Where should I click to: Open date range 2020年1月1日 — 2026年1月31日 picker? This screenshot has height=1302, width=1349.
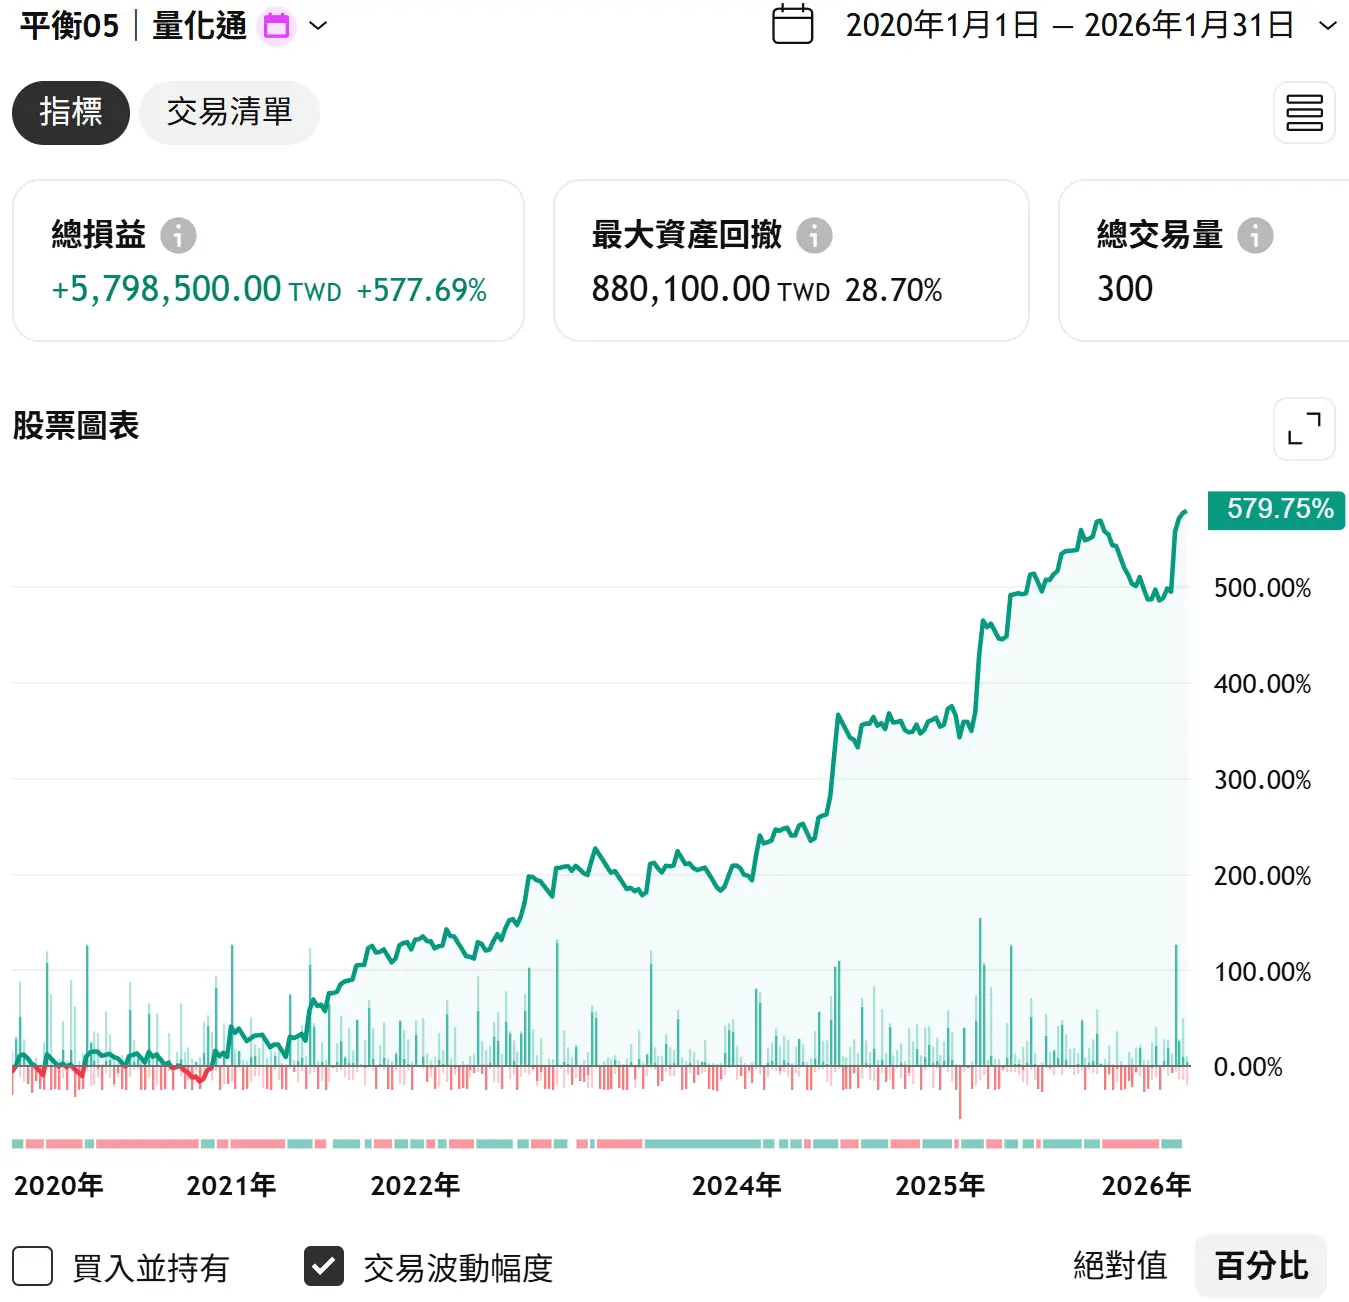(x=1069, y=26)
